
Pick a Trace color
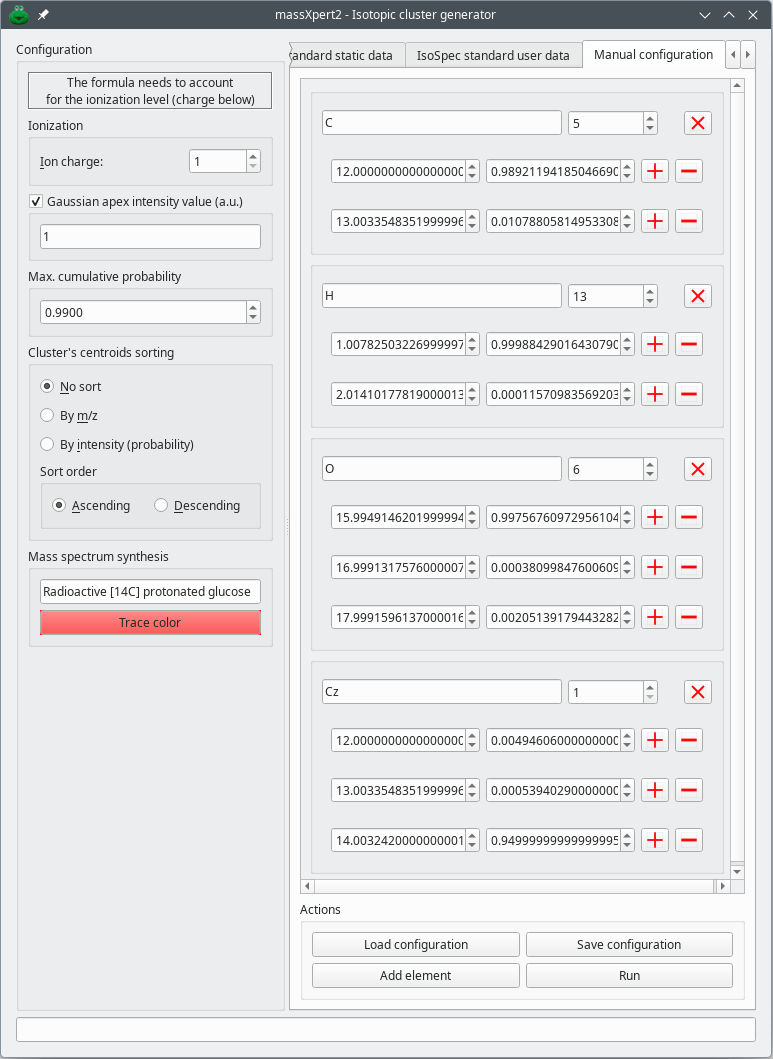click(x=150, y=623)
